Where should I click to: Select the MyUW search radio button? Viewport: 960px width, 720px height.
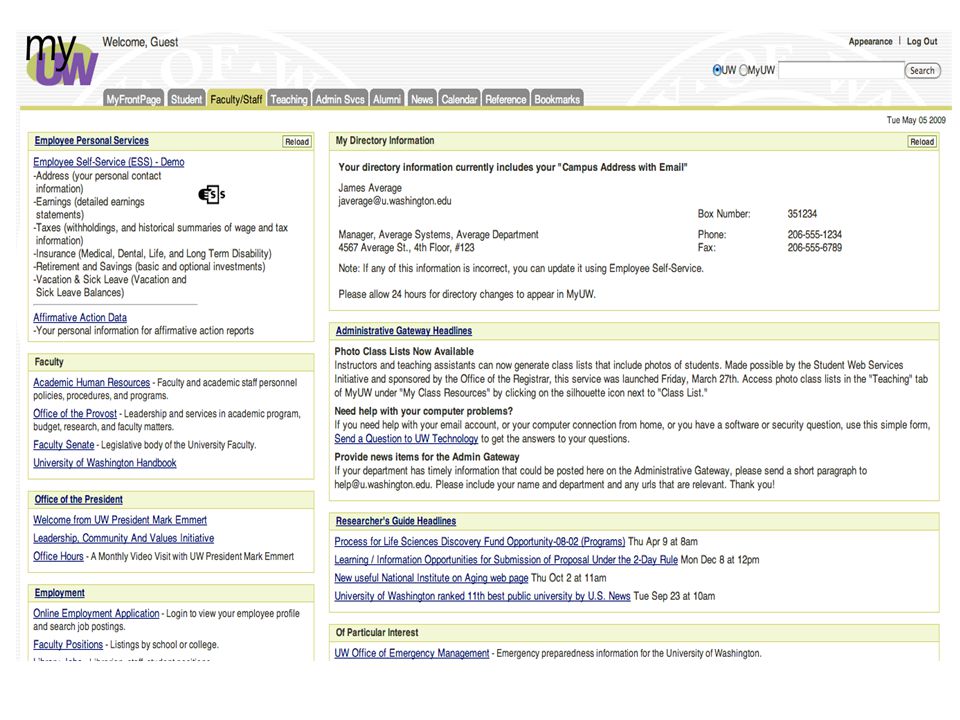[x=743, y=70]
